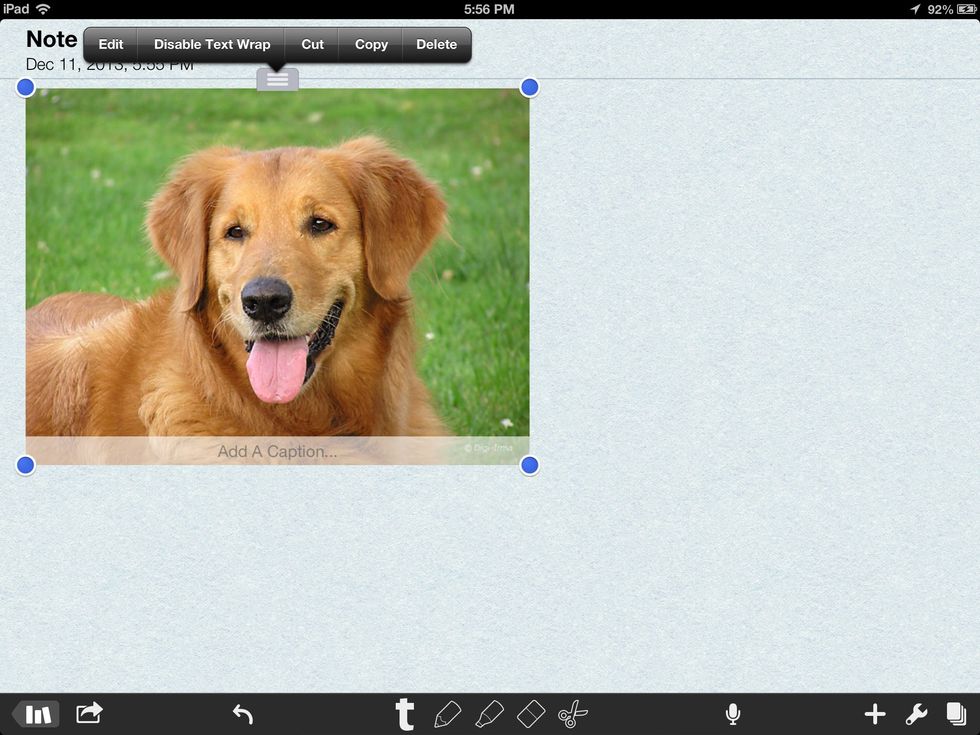This screenshot has height=735, width=980.
Task: Open the wrench settings tool
Action: coord(916,714)
